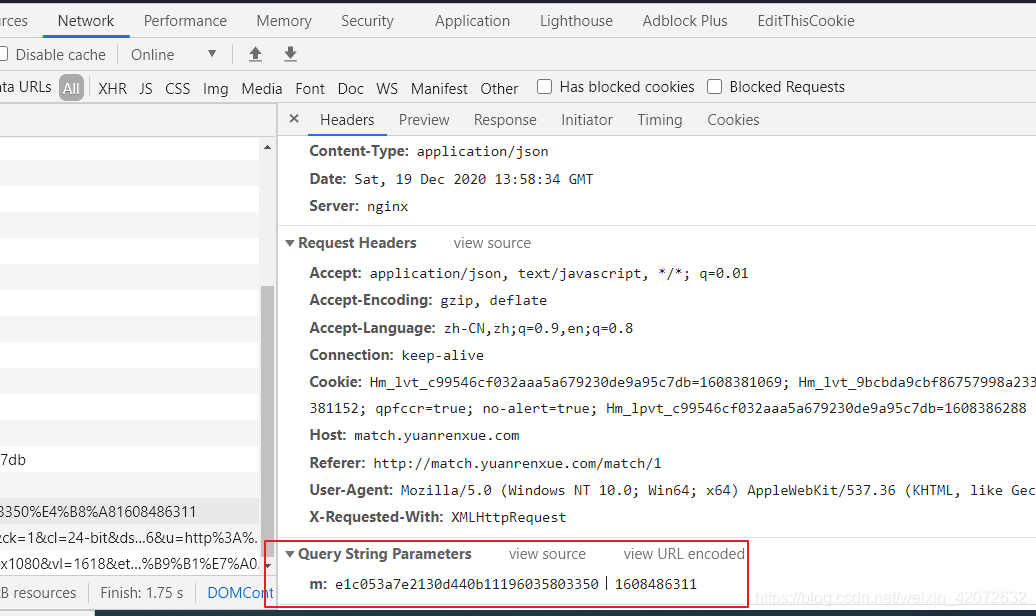Screen dimensions: 1036x616
Task: Click the DOMContentLoaded link in status bar
Action: 240,593
